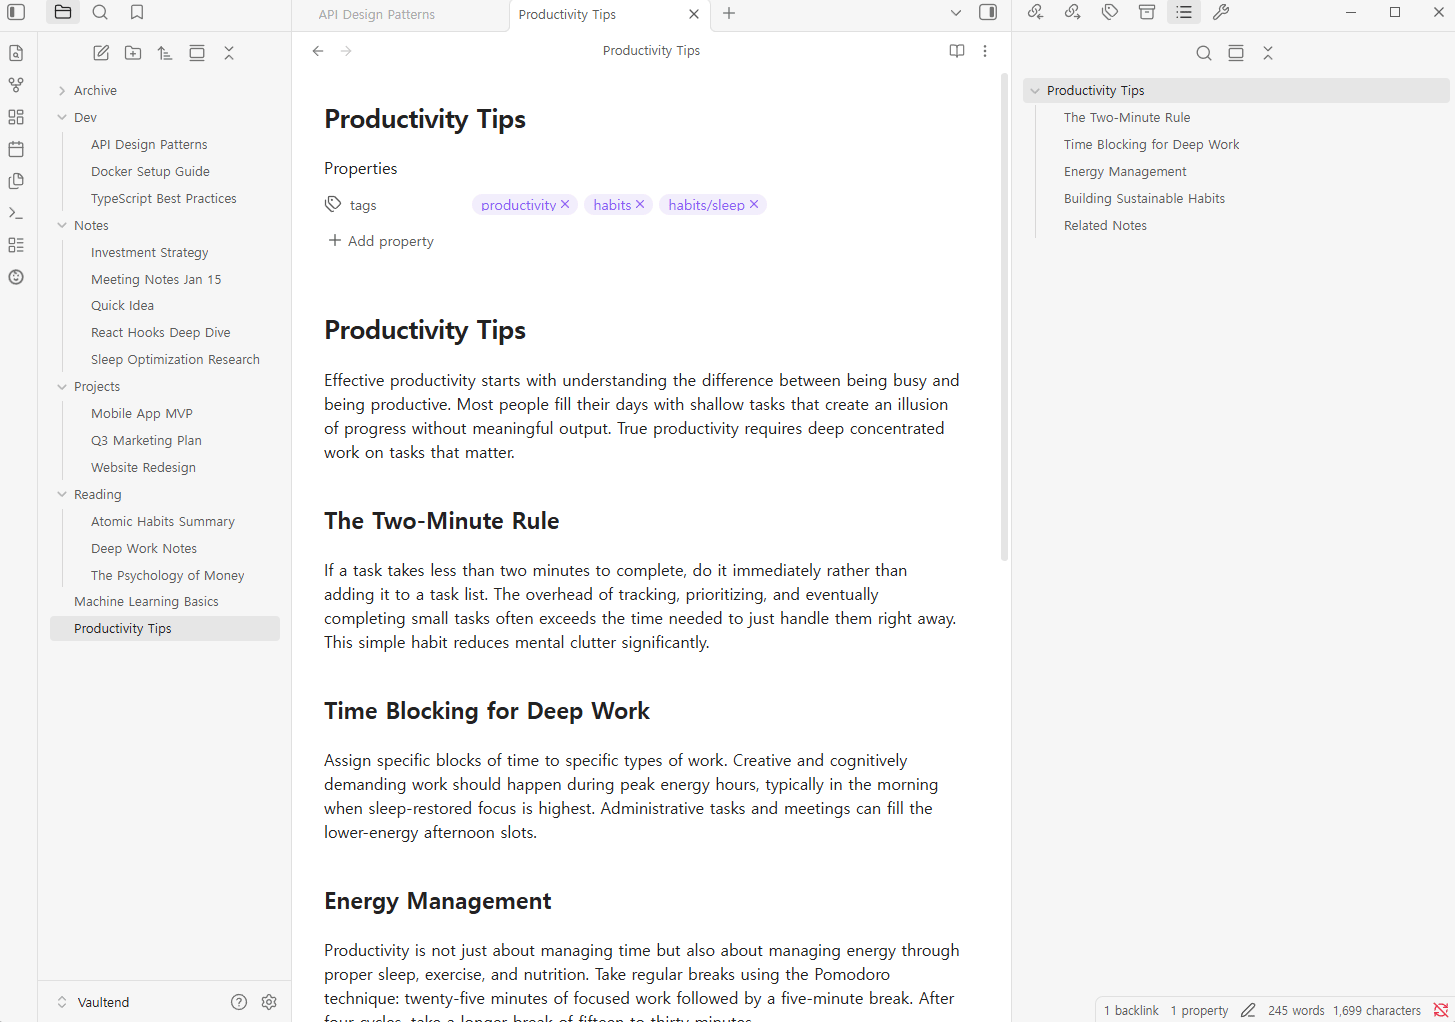Open a new tab with plus button
Viewport: 1455px width, 1022px height.
click(729, 14)
